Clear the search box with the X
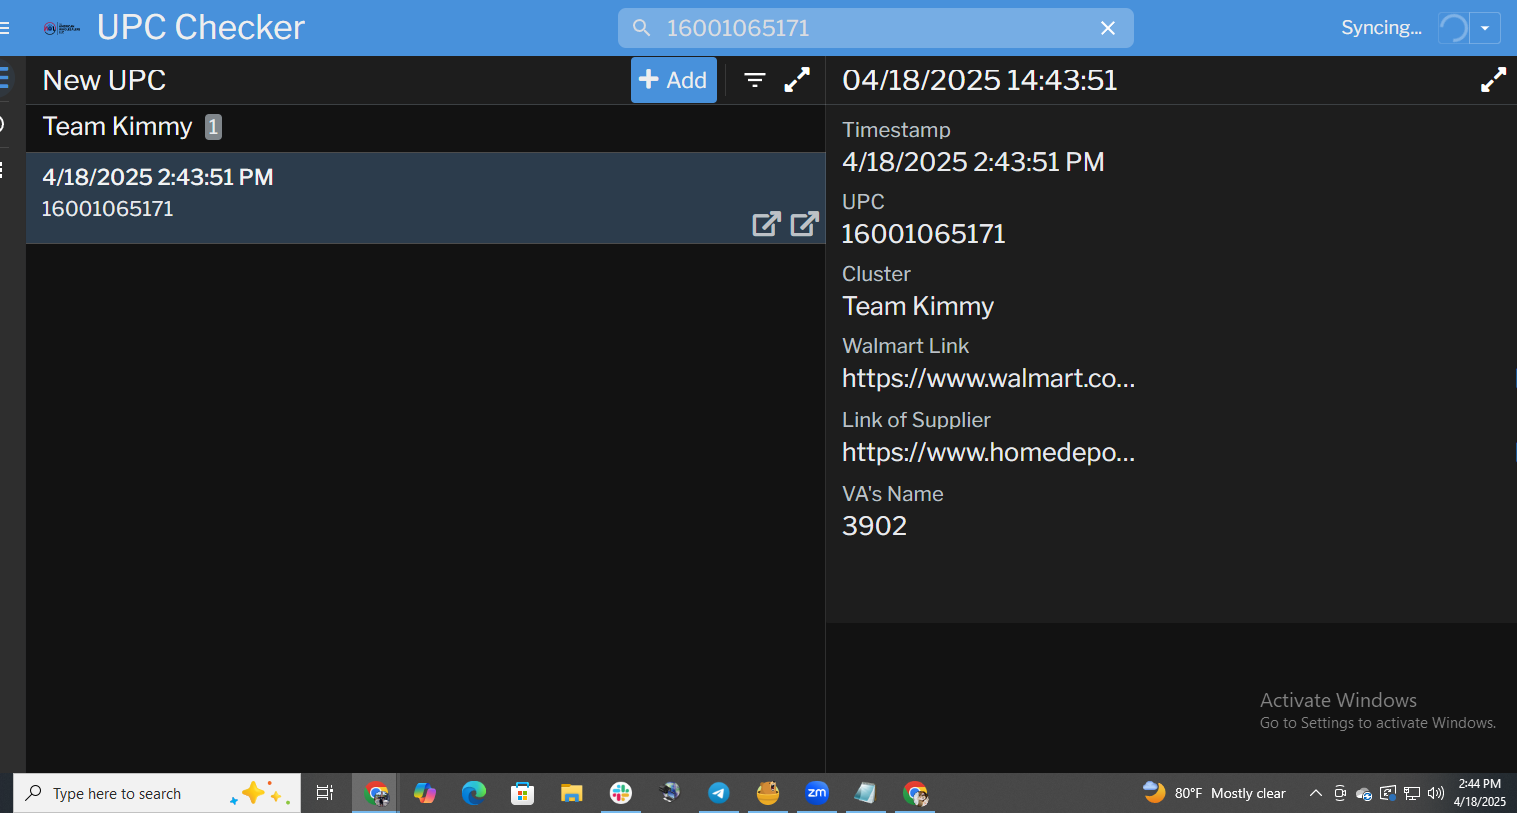This screenshot has width=1517, height=813. (x=1108, y=28)
